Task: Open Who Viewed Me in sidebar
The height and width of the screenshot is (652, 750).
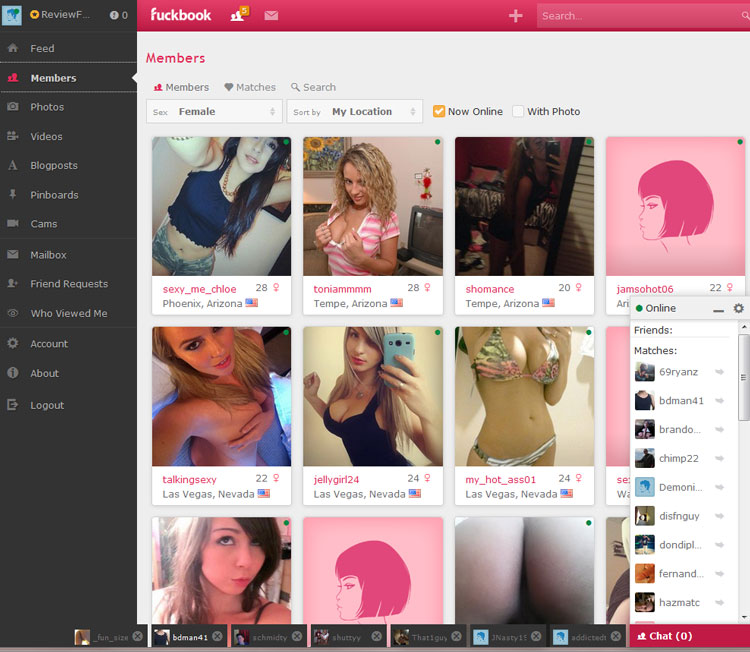Action: point(68,313)
